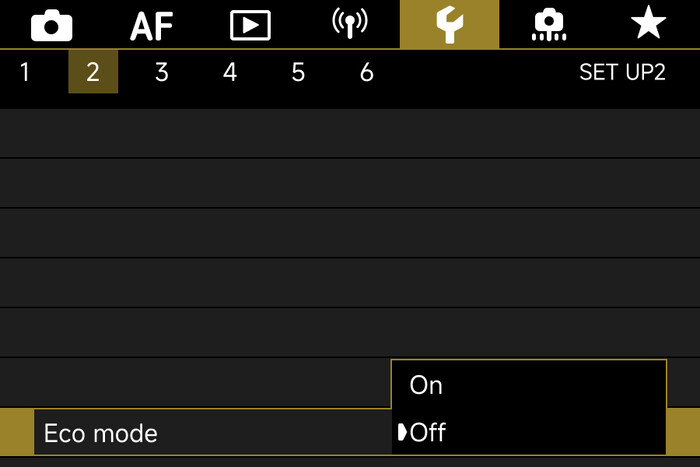Select set-up page 2 tab

pyautogui.click(x=93, y=73)
